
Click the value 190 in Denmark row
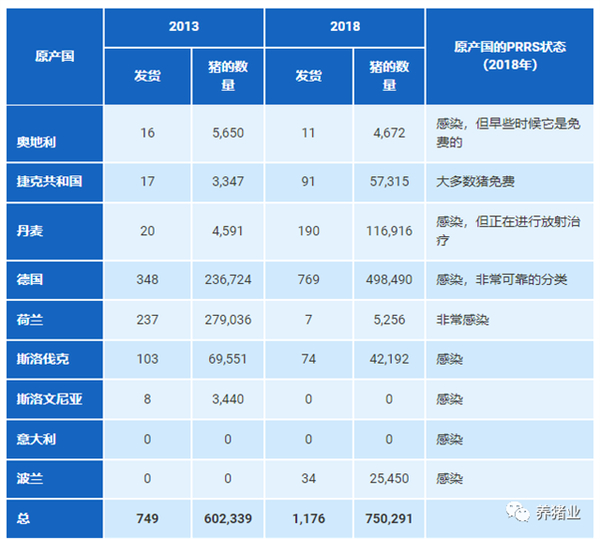coord(308,231)
